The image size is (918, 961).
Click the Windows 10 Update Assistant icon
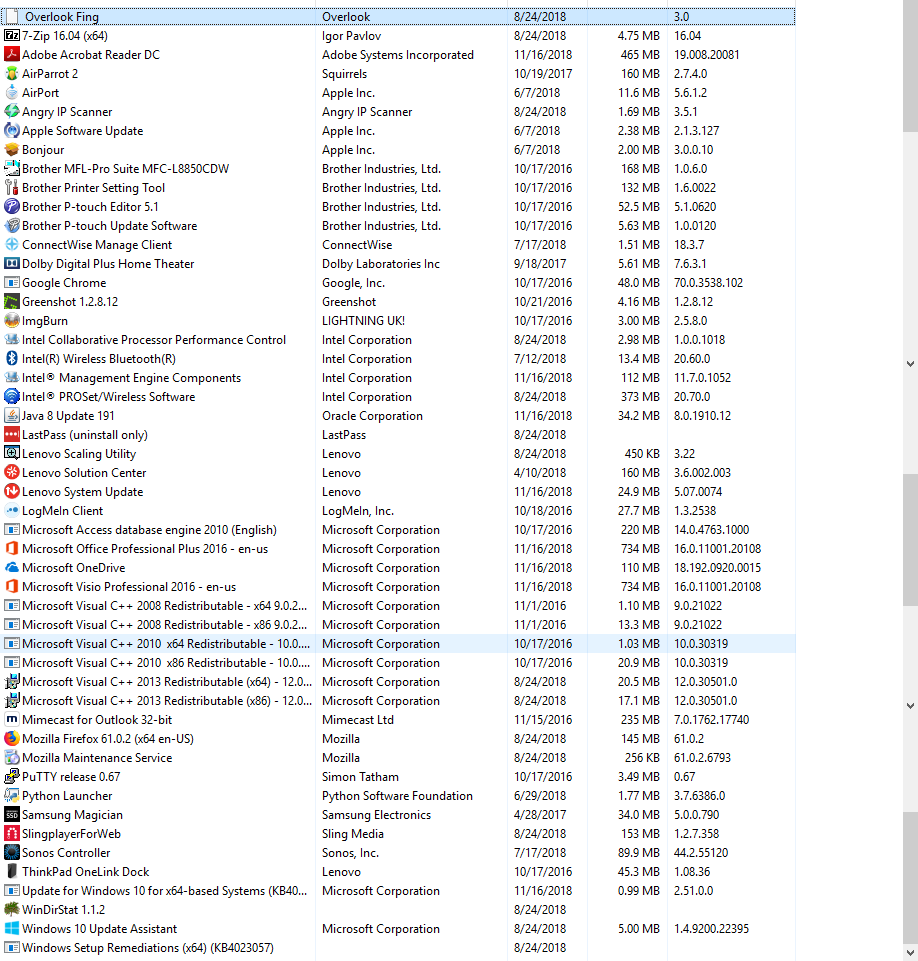[x=12, y=929]
